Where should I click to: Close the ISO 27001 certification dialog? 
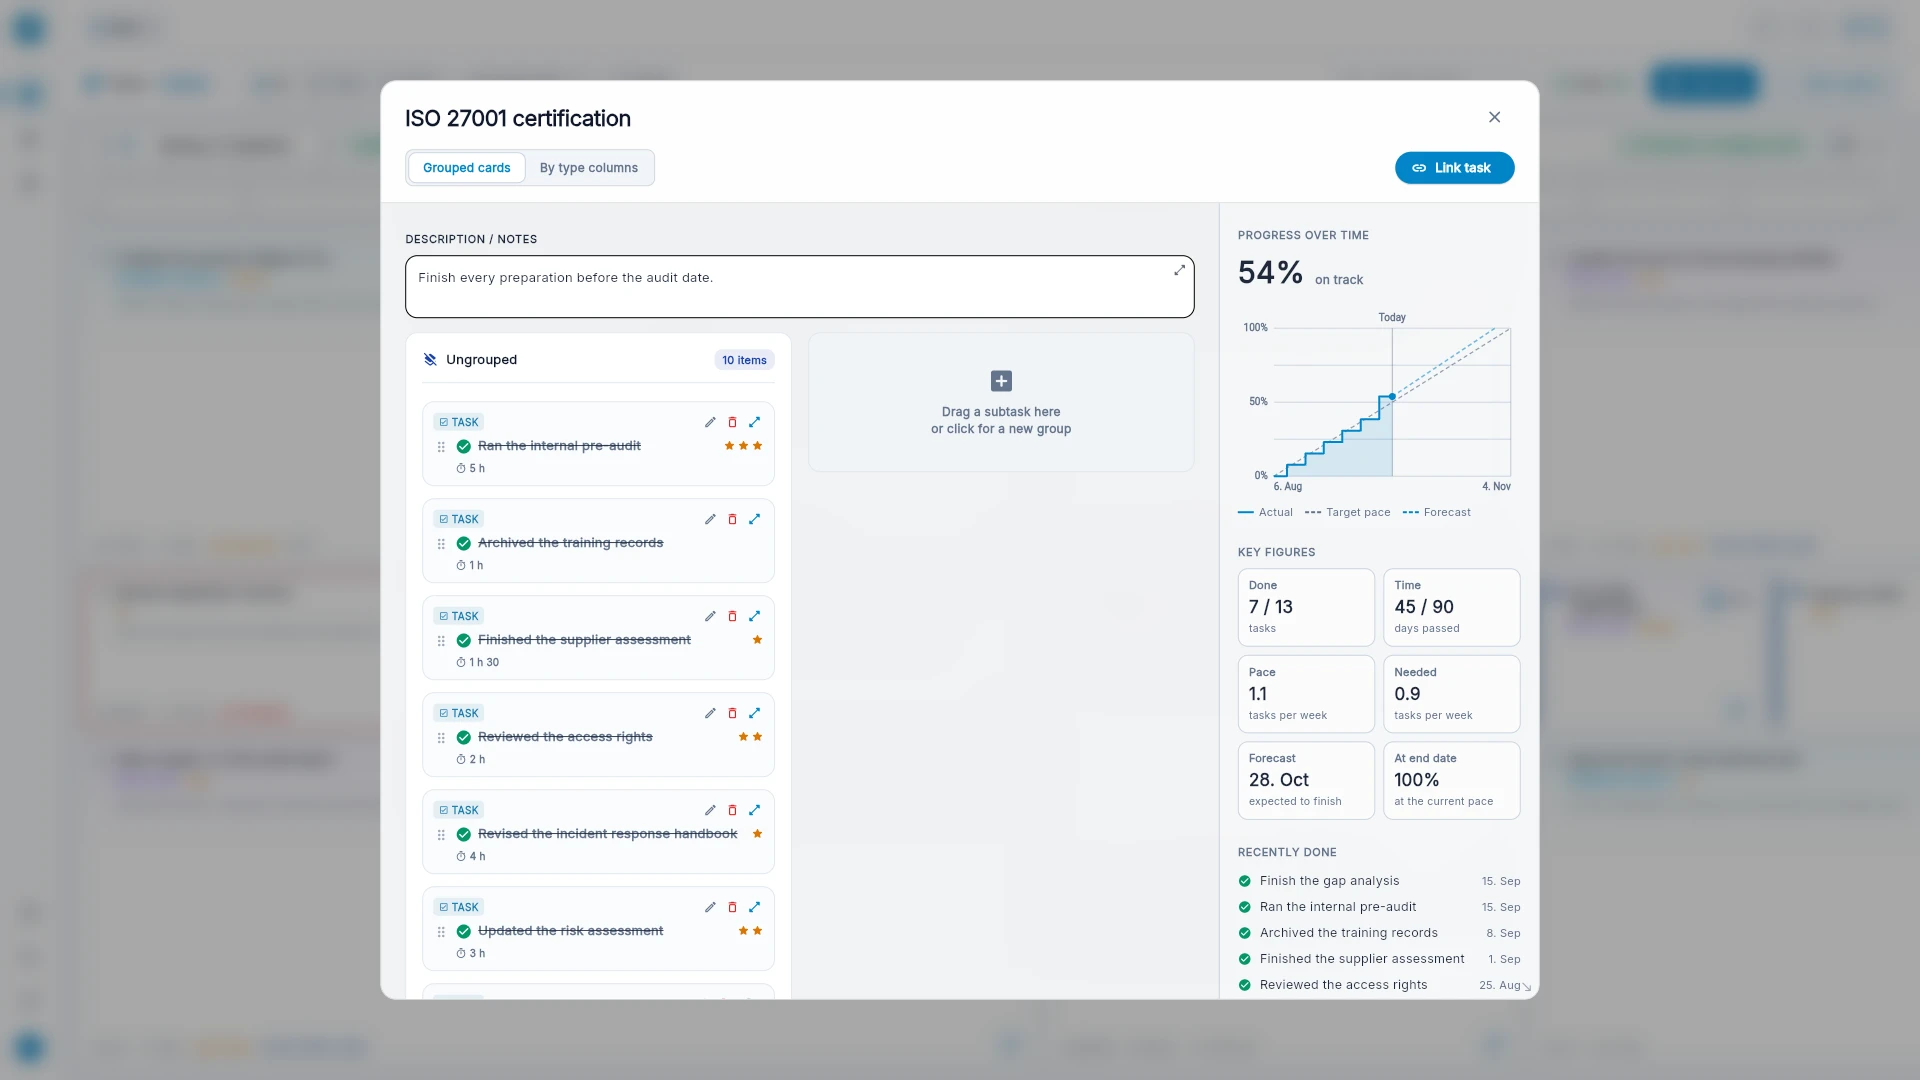click(1495, 117)
